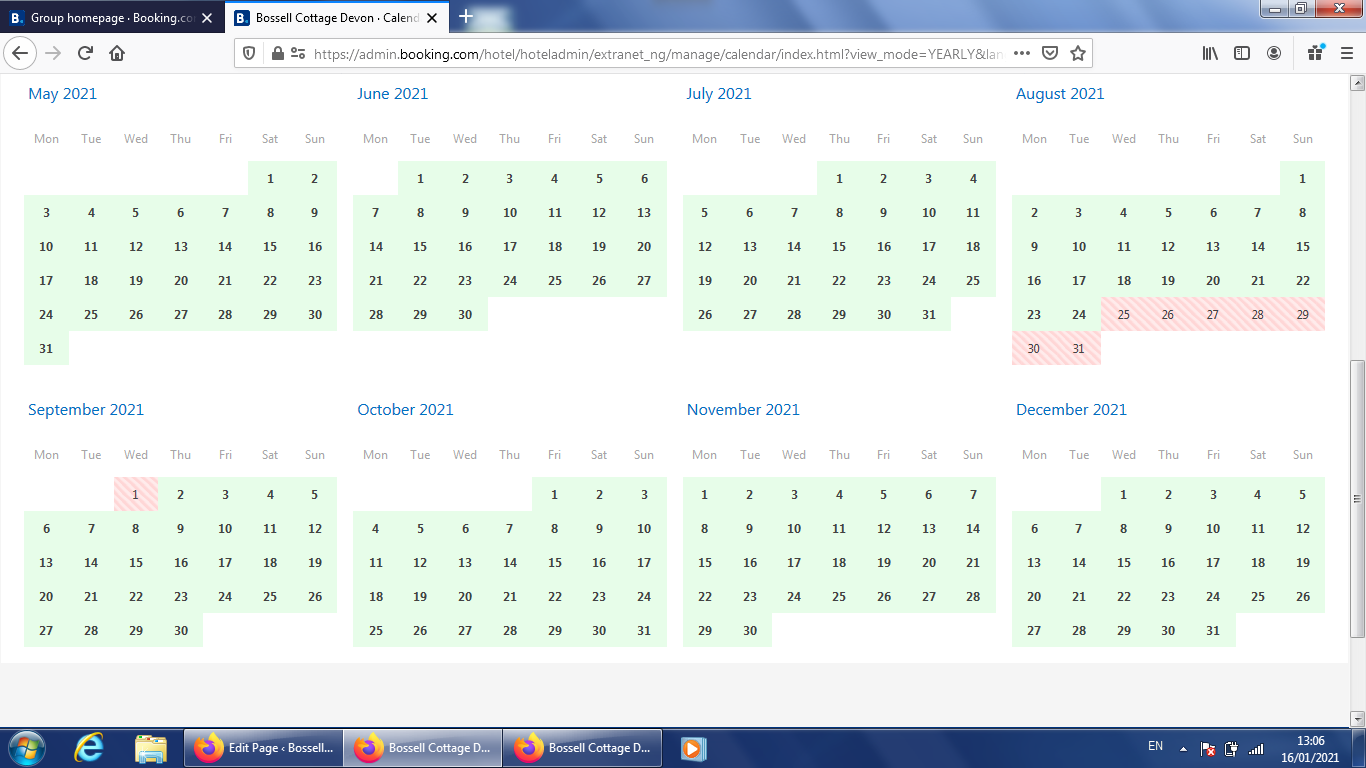Open the hamburger application menu
The height and width of the screenshot is (768, 1366).
(1346, 54)
